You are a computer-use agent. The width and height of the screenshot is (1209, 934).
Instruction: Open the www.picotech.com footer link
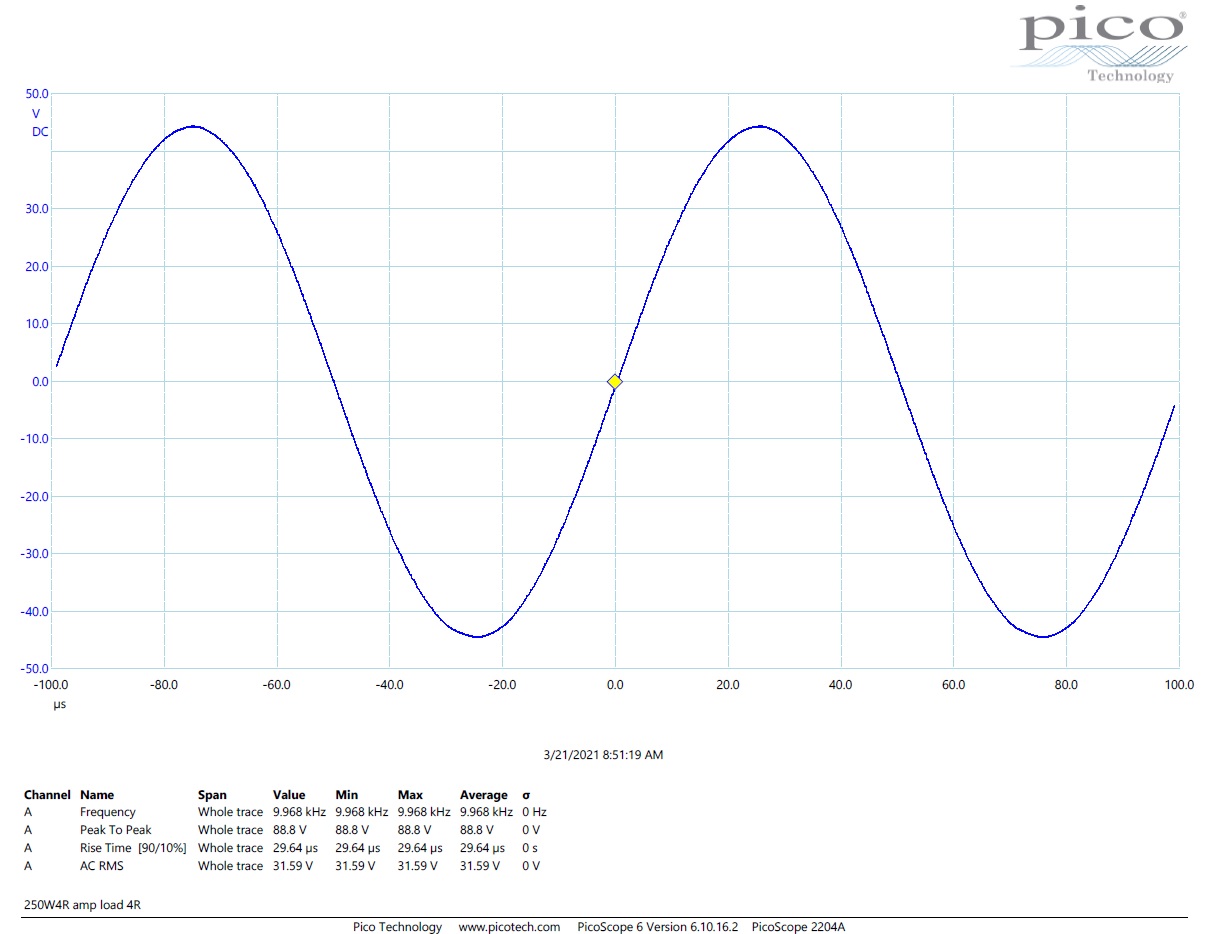point(509,927)
